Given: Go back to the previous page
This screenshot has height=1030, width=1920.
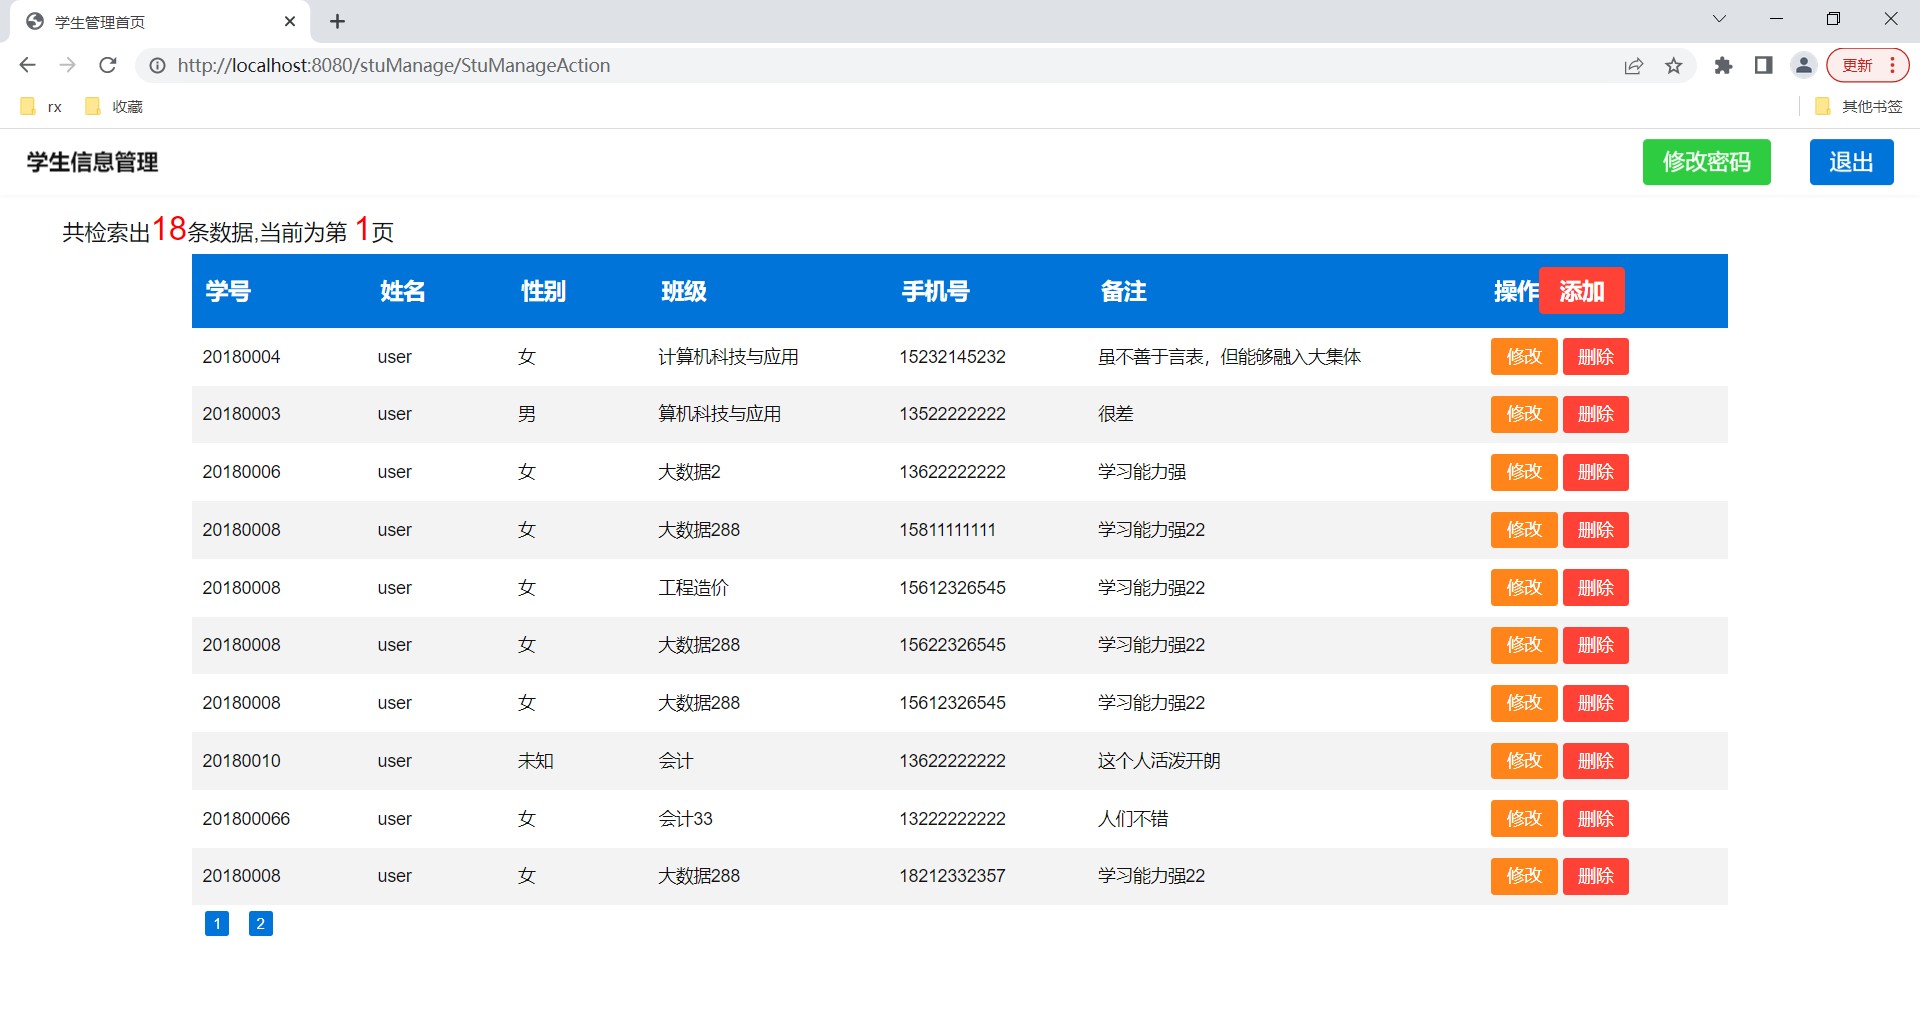Looking at the screenshot, I should click(x=27, y=65).
